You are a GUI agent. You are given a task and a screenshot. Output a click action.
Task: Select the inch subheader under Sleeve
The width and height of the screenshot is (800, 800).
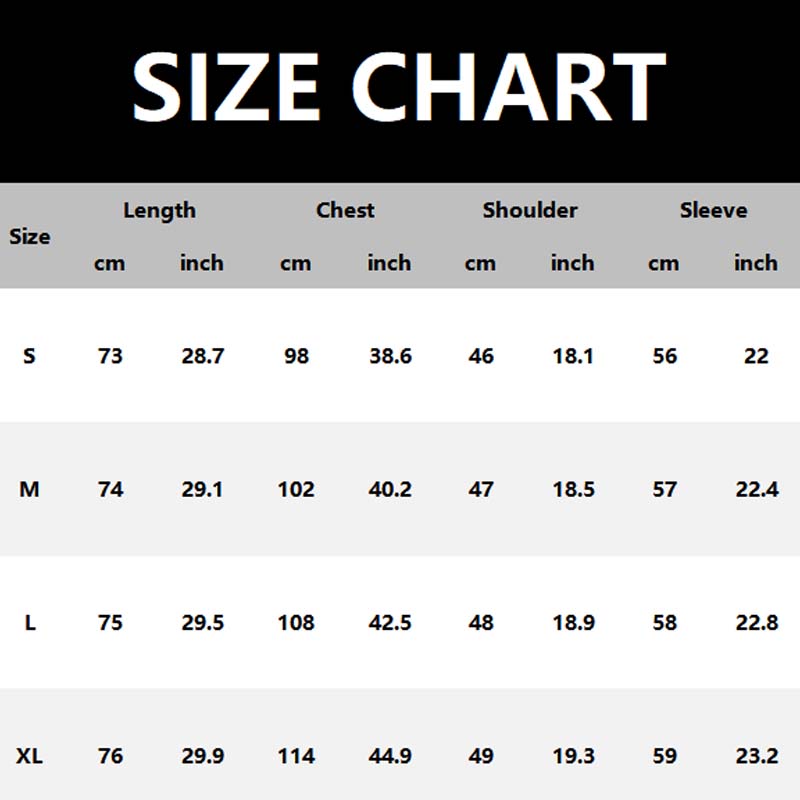pyautogui.click(x=756, y=264)
